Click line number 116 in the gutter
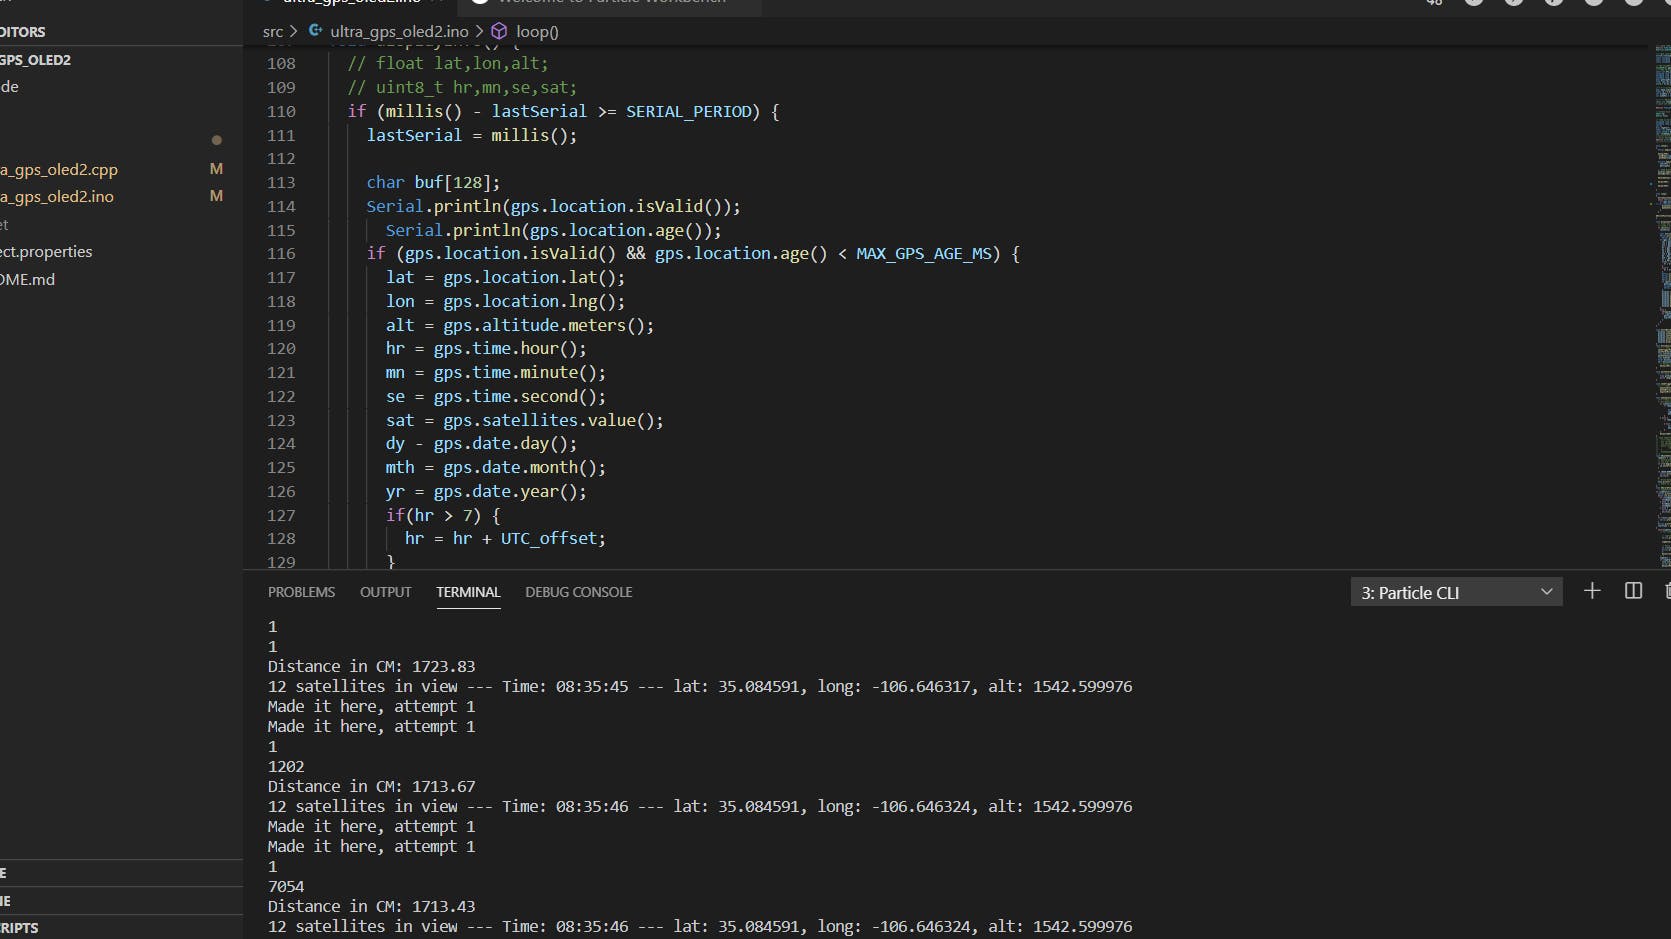1671x939 pixels. click(x=281, y=254)
